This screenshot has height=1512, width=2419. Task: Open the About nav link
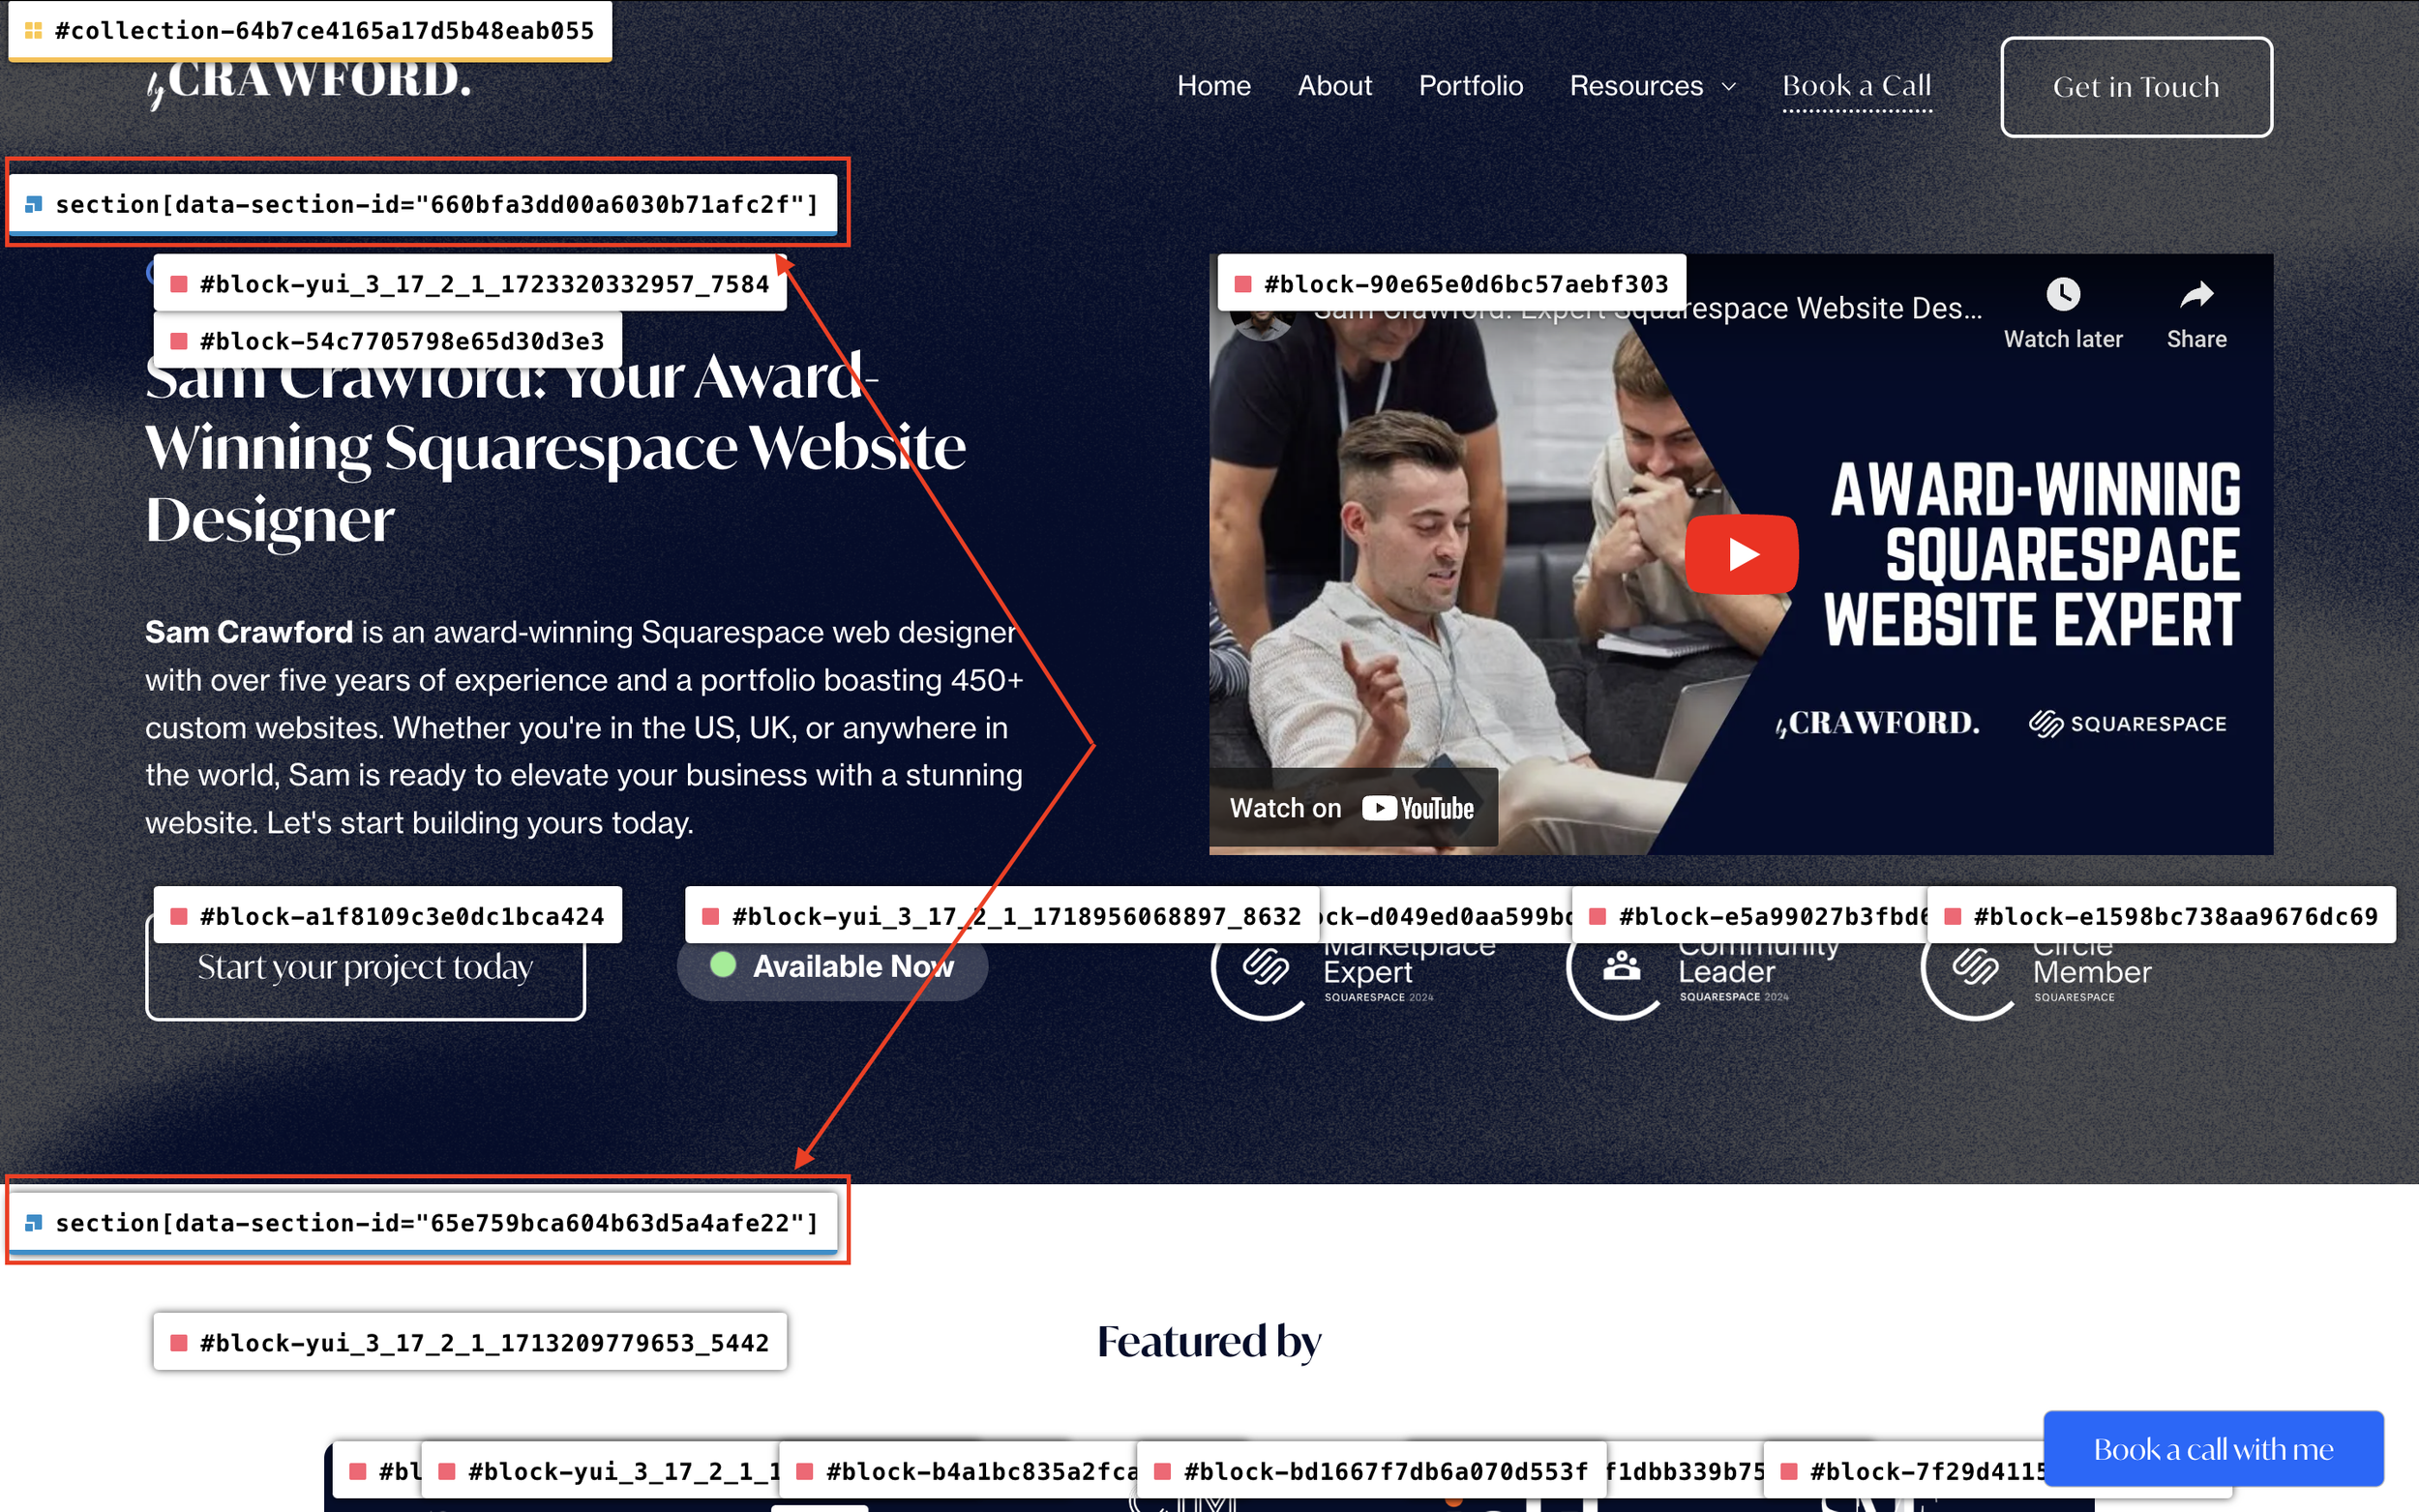point(1334,86)
